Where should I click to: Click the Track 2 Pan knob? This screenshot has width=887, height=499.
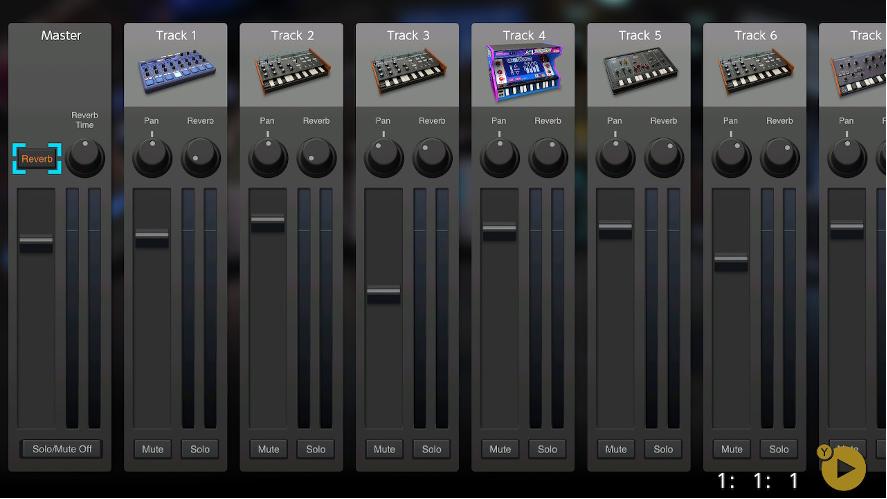[x=268, y=157]
